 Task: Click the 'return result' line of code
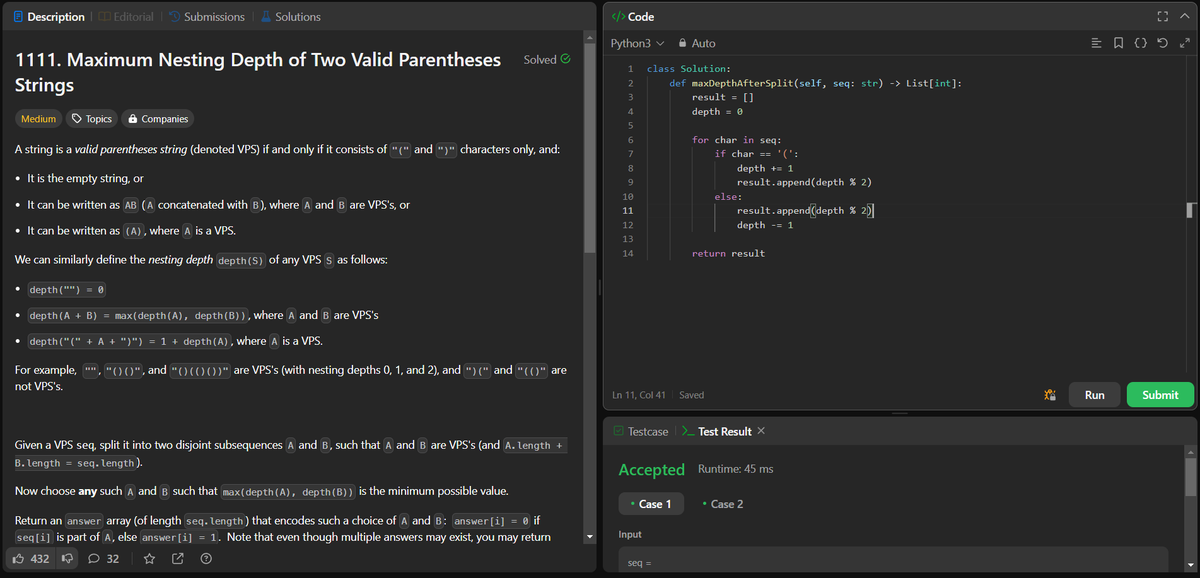click(x=728, y=254)
